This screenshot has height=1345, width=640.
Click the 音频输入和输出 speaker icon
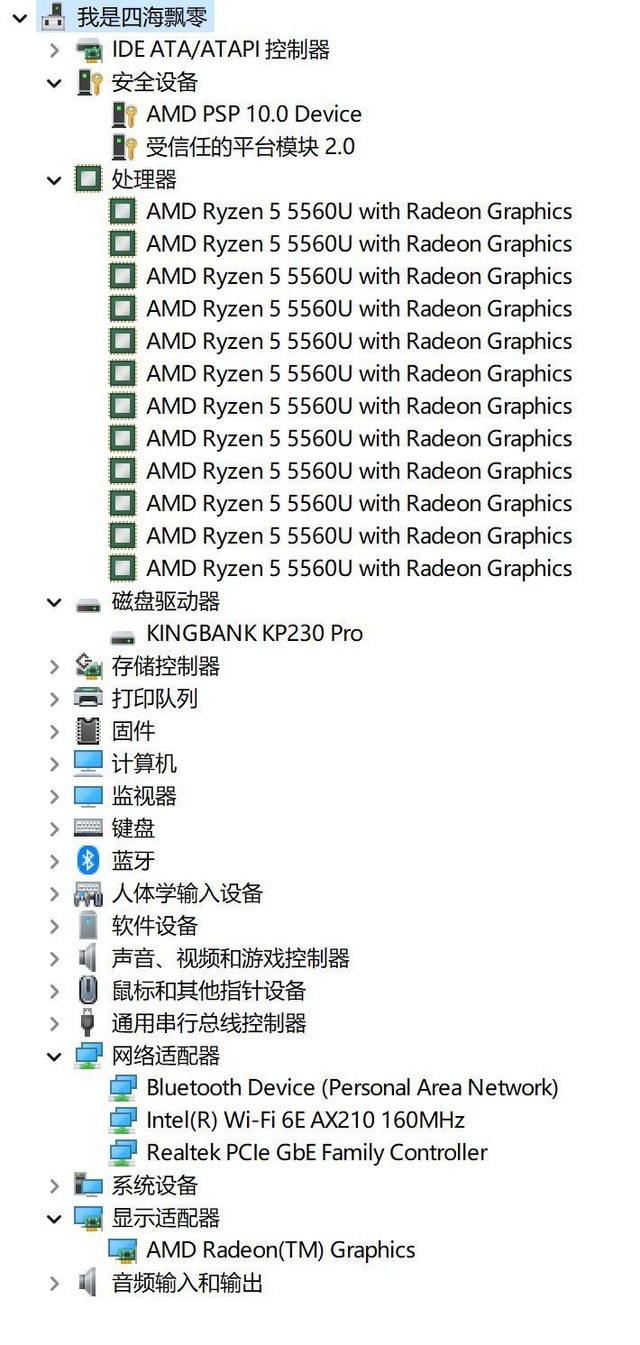88,1283
